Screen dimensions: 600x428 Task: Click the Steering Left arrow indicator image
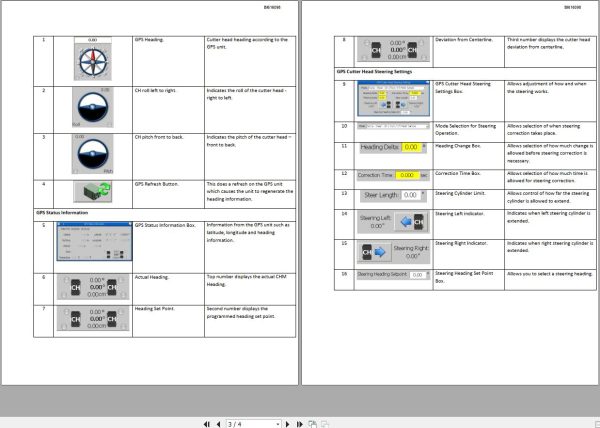[393, 222]
